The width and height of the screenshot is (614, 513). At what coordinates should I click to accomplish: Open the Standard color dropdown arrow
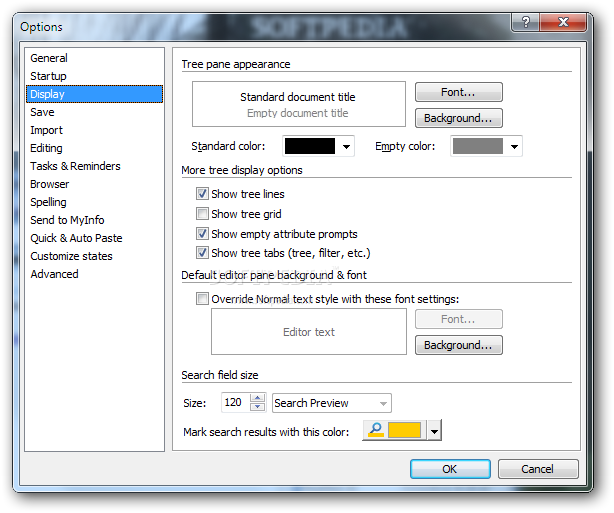(x=346, y=146)
